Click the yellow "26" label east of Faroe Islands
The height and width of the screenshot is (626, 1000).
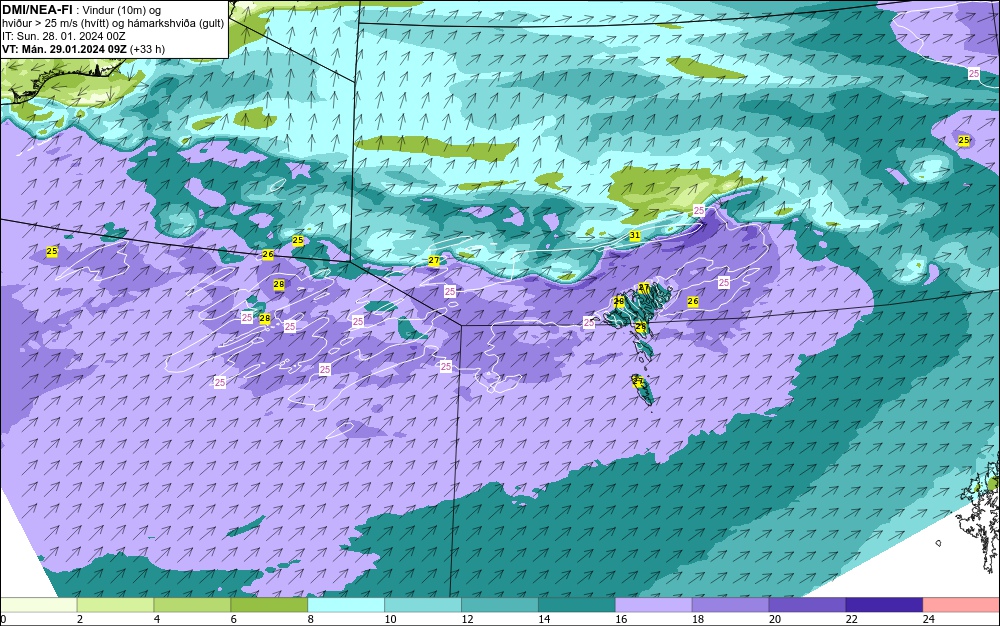[x=693, y=301]
